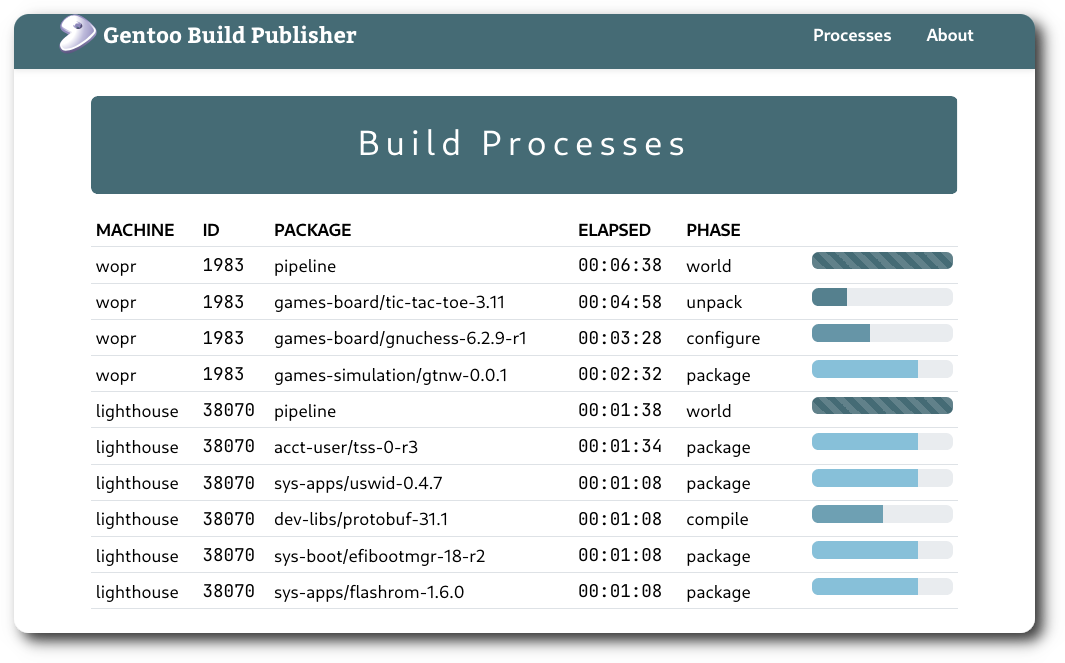1065x663 pixels.
Task: Click the compile phase label
Action: [x=717, y=520]
